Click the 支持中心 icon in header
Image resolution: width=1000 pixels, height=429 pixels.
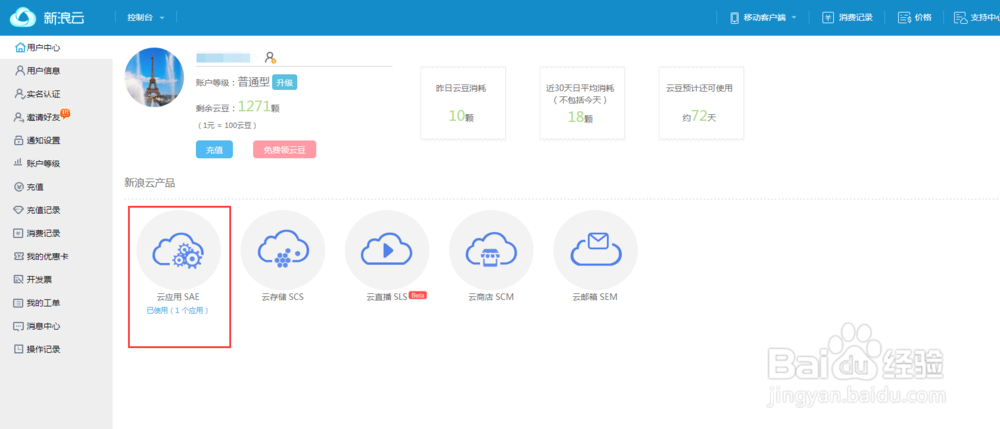(960, 18)
